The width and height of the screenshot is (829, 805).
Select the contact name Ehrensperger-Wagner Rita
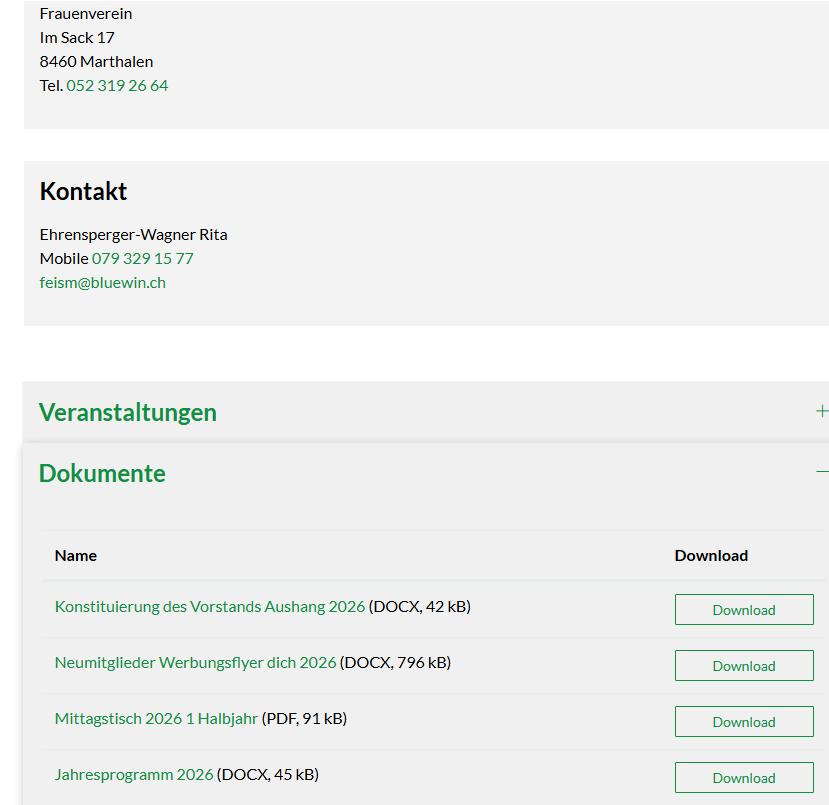pos(133,235)
